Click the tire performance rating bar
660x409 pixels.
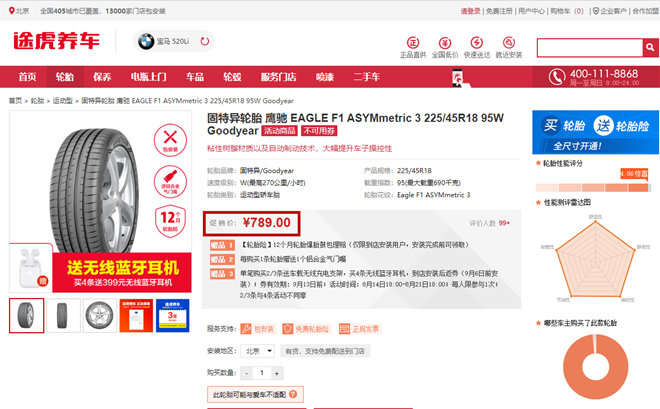pos(593,187)
